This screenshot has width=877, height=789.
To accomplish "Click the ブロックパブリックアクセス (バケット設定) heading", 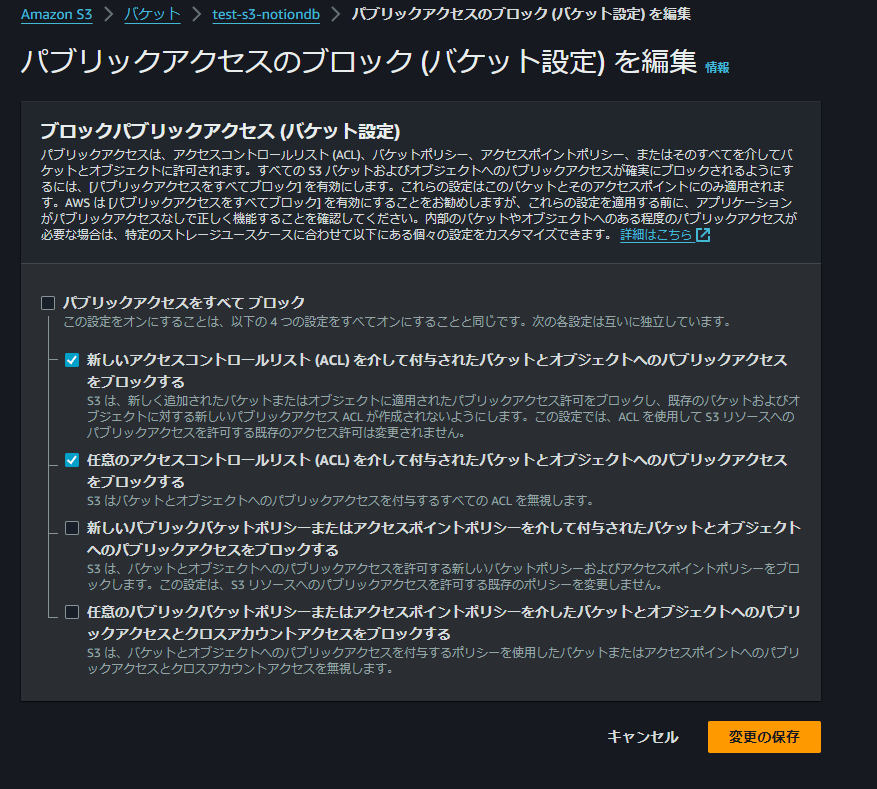I will point(220,131).
